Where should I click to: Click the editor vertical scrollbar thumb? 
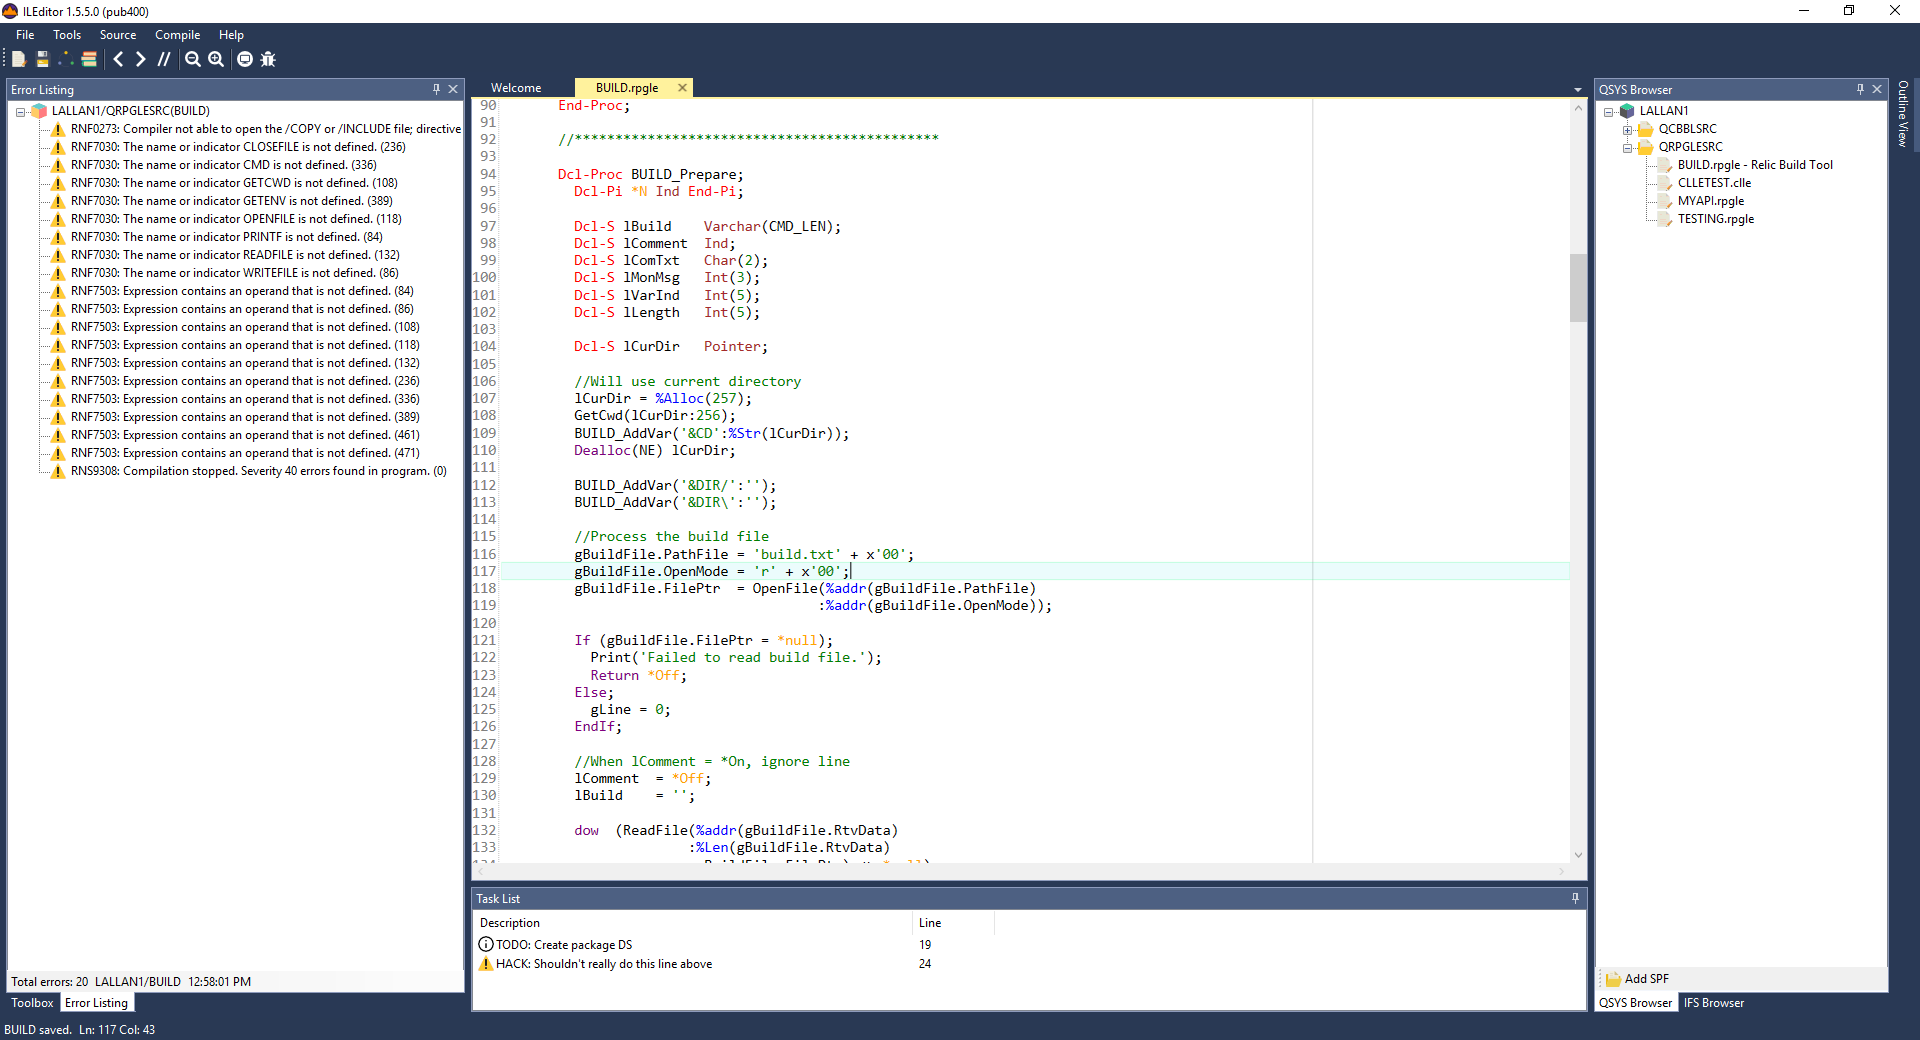pos(1578,287)
